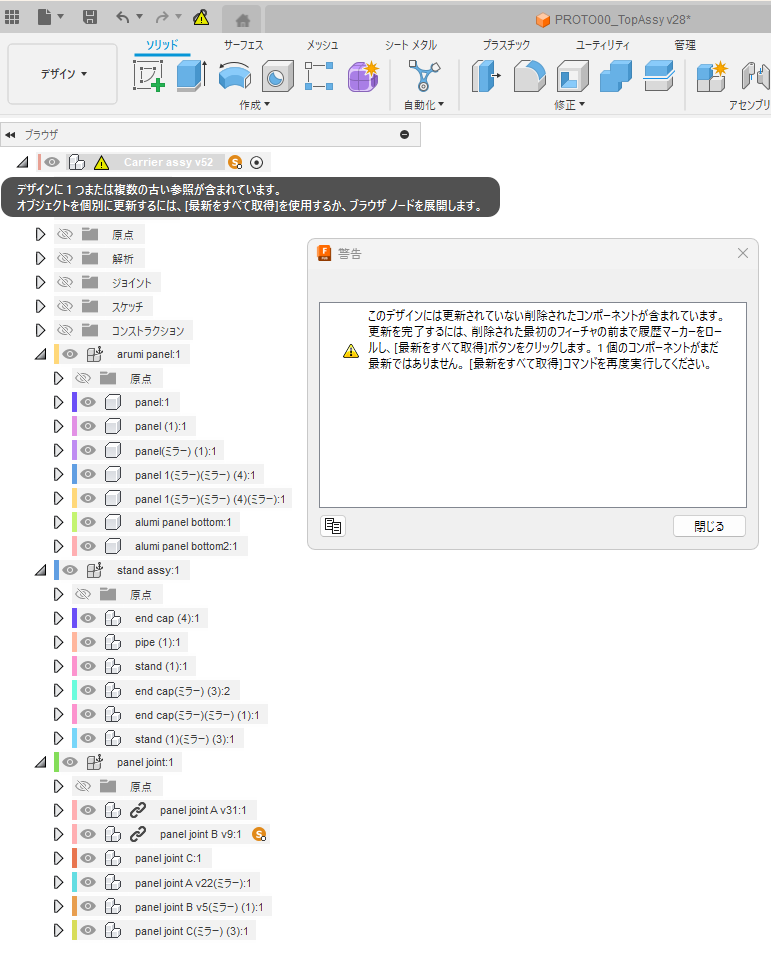Collapse the panel joint:1 node
Image resolution: width=771 pixels, height=978 pixels.
click(x=41, y=762)
